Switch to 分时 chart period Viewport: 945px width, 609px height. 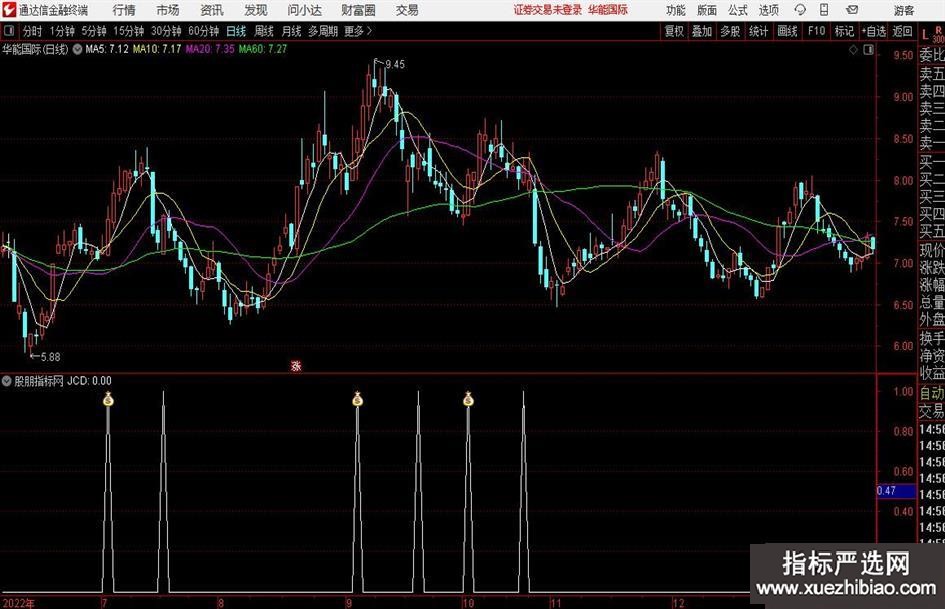coord(32,31)
